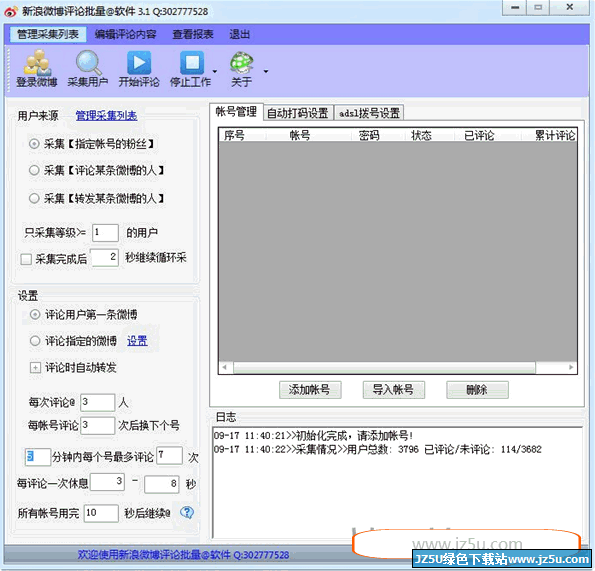Select 采集【指定帐号的粉丝】 radio option

[x=34, y=144]
